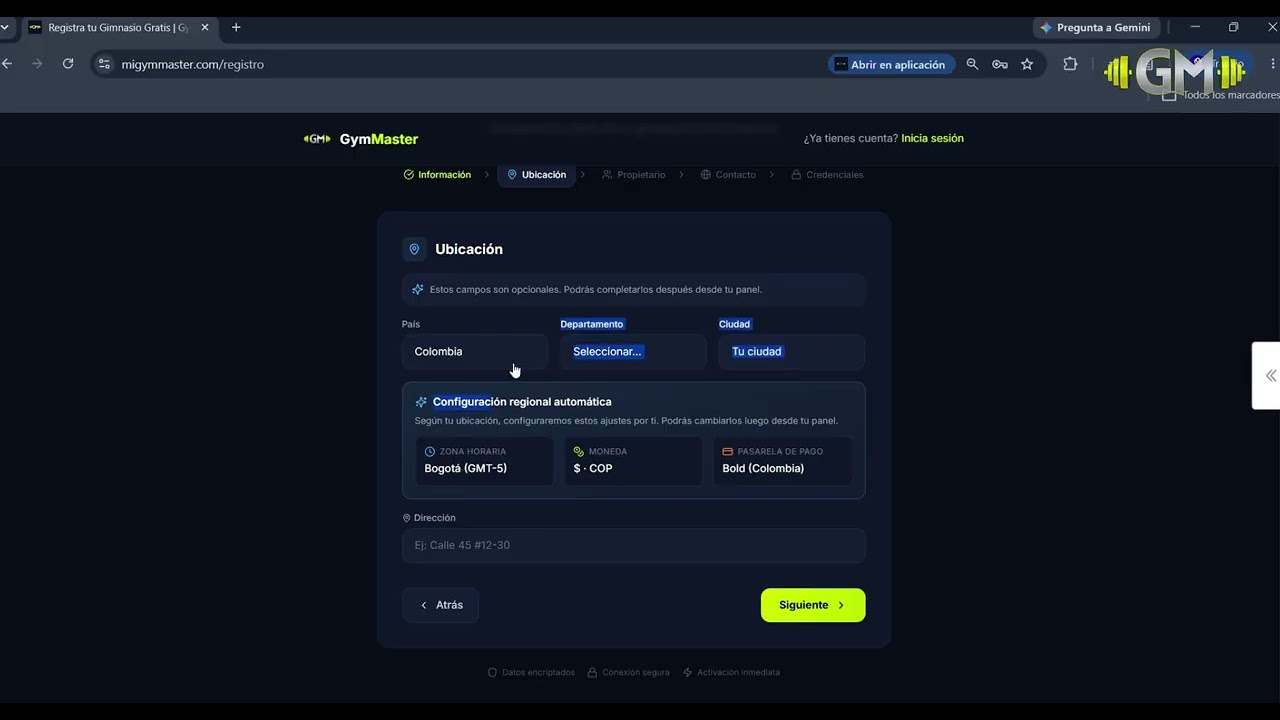This screenshot has width=1280, height=720.
Task: Open the Departamento Seleccionar dropdown
Action: coord(633,352)
